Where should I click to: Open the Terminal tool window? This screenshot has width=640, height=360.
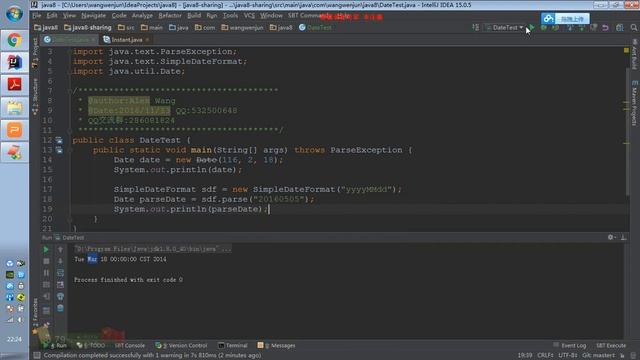coord(233,345)
